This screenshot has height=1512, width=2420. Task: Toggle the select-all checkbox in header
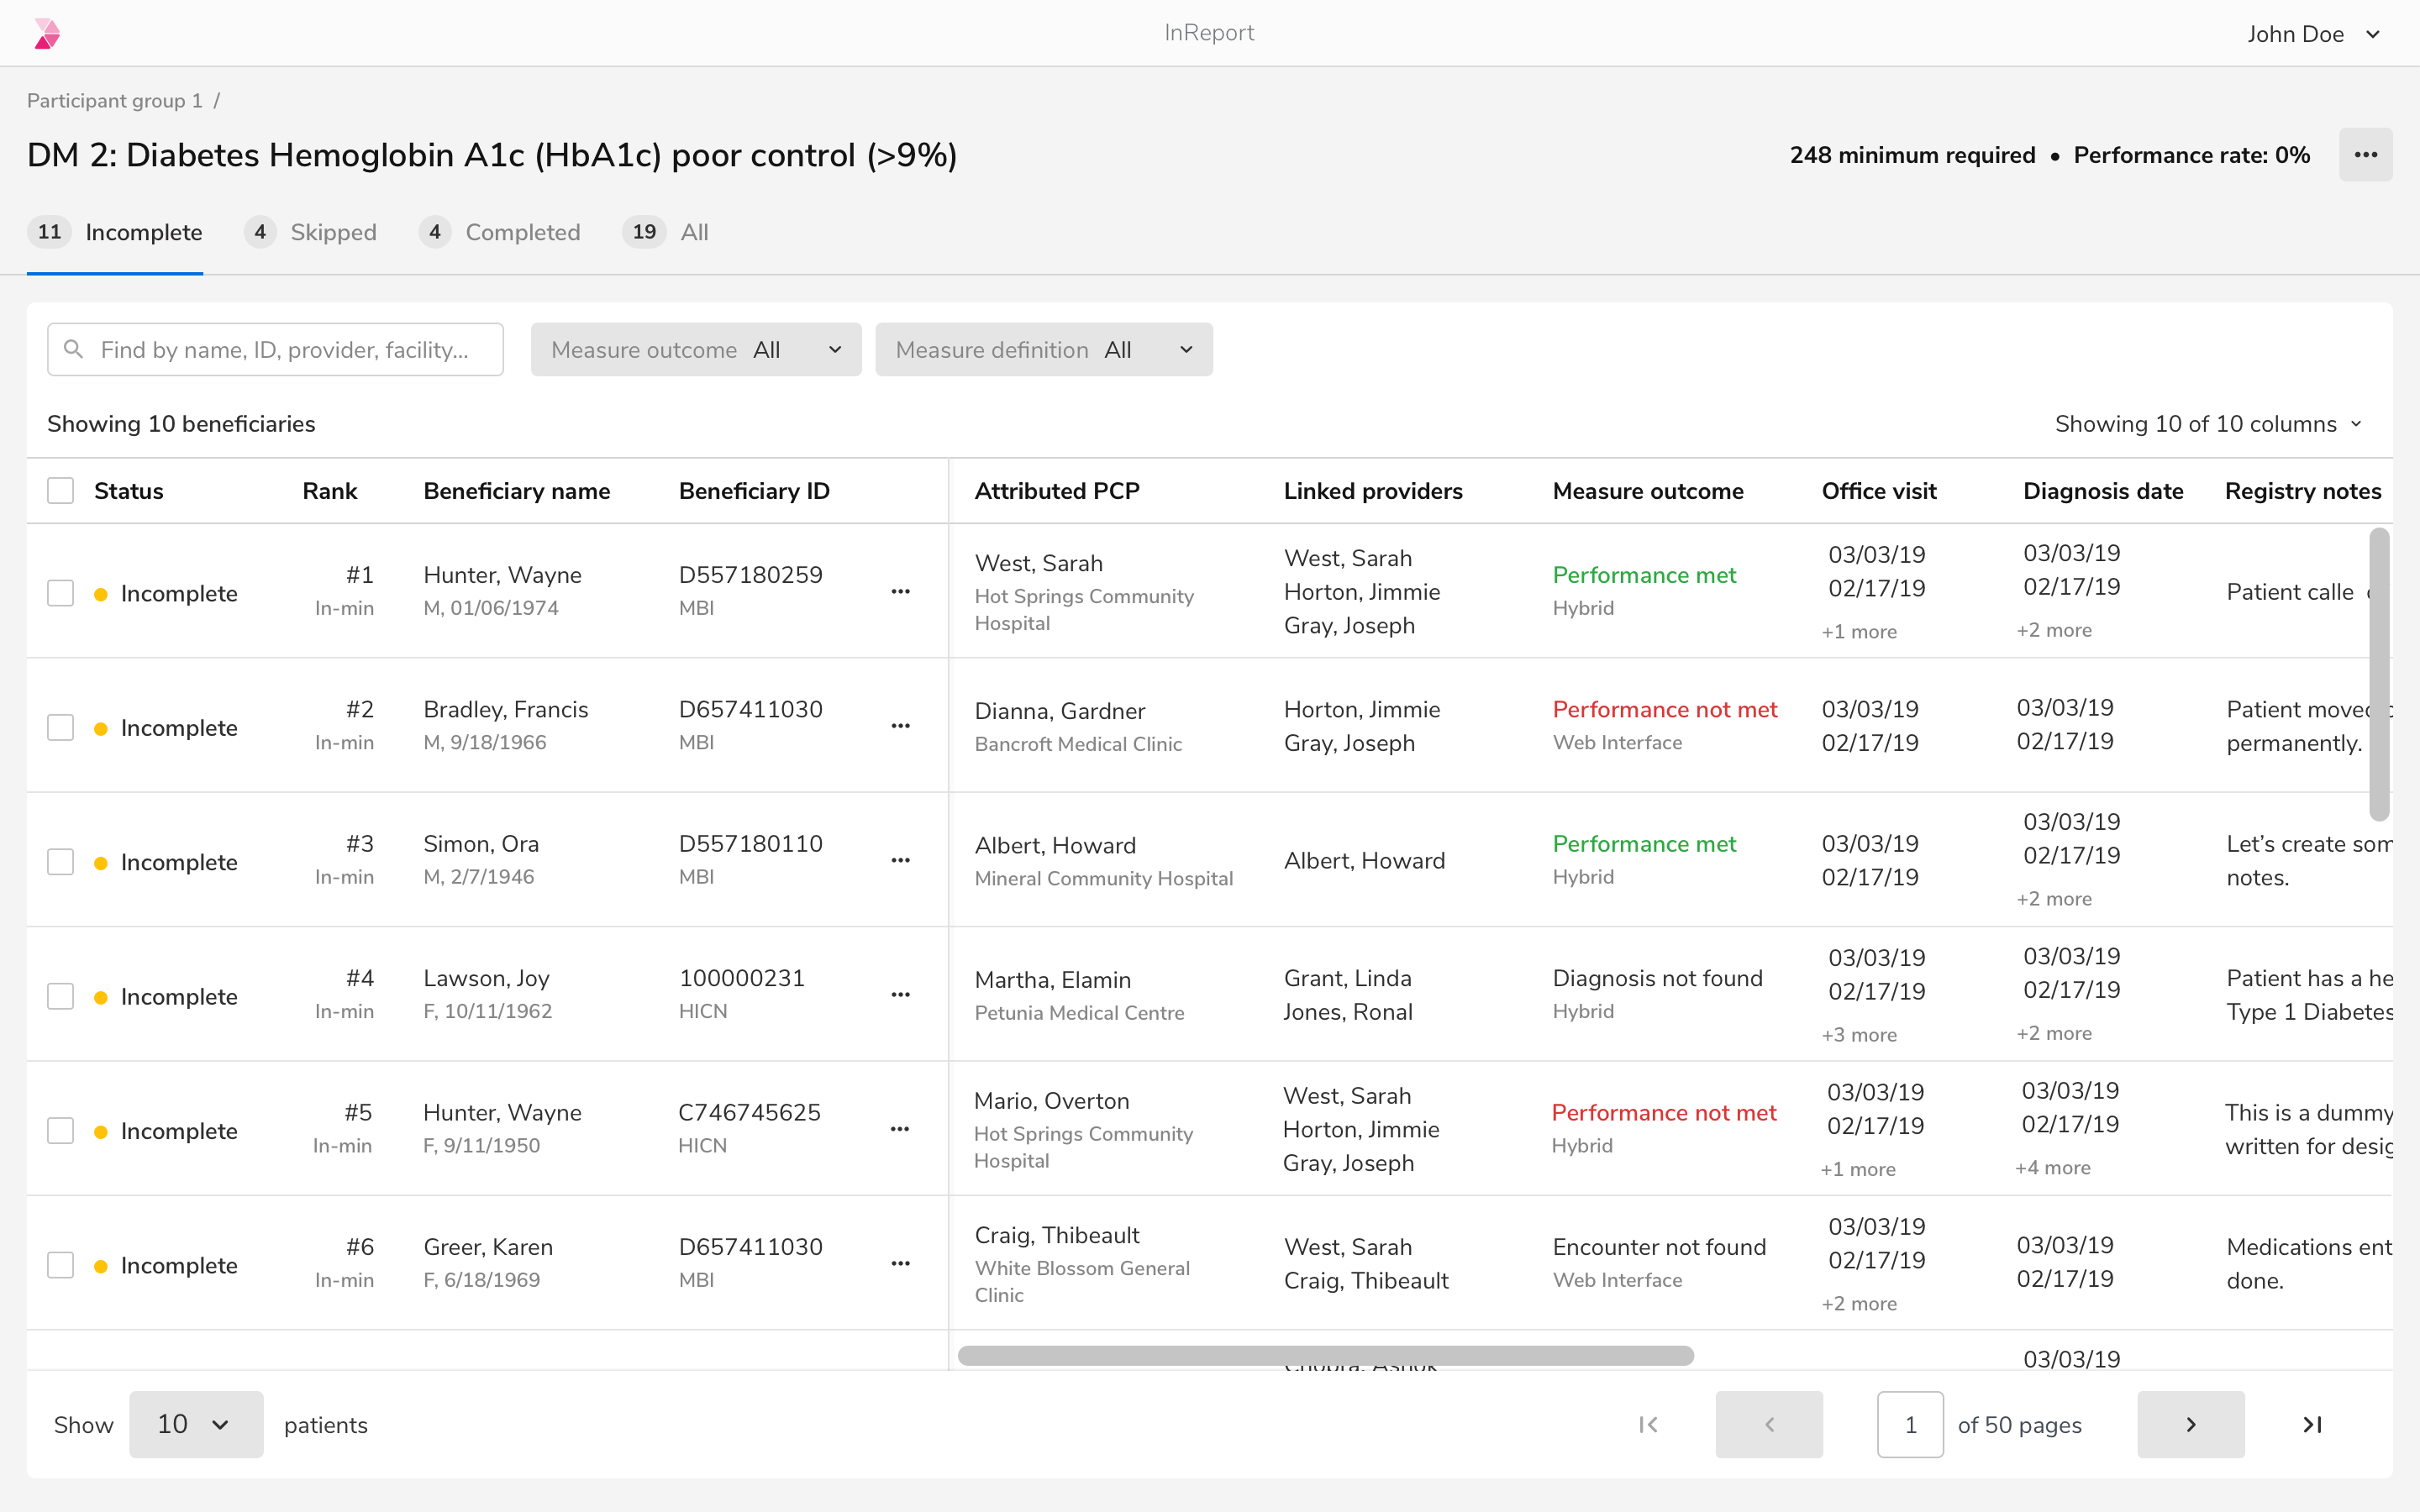pos(61,491)
